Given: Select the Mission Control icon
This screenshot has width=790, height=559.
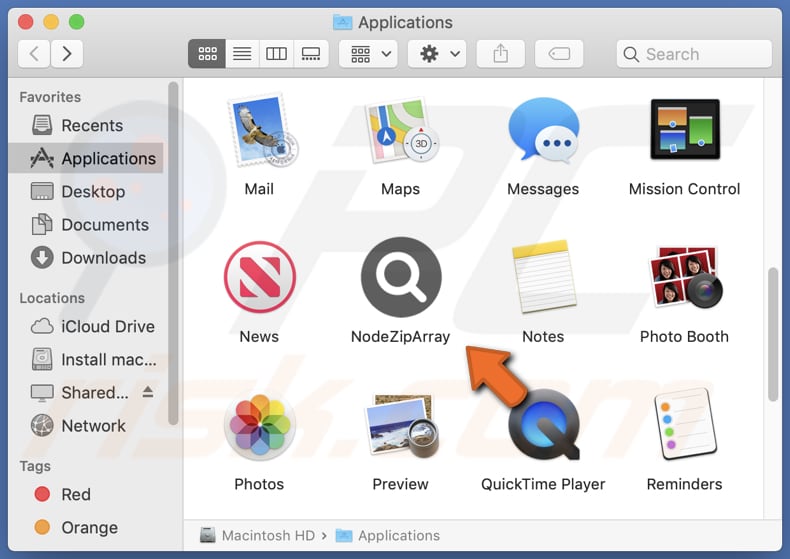Looking at the screenshot, I should click(x=685, y=129).
